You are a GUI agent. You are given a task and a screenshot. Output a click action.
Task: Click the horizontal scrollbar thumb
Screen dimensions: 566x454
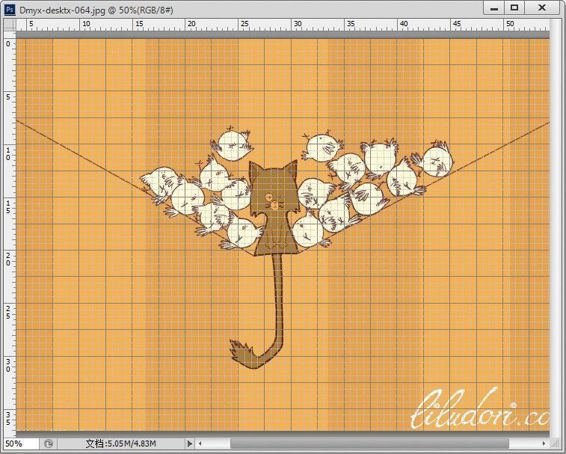[369, 444]
